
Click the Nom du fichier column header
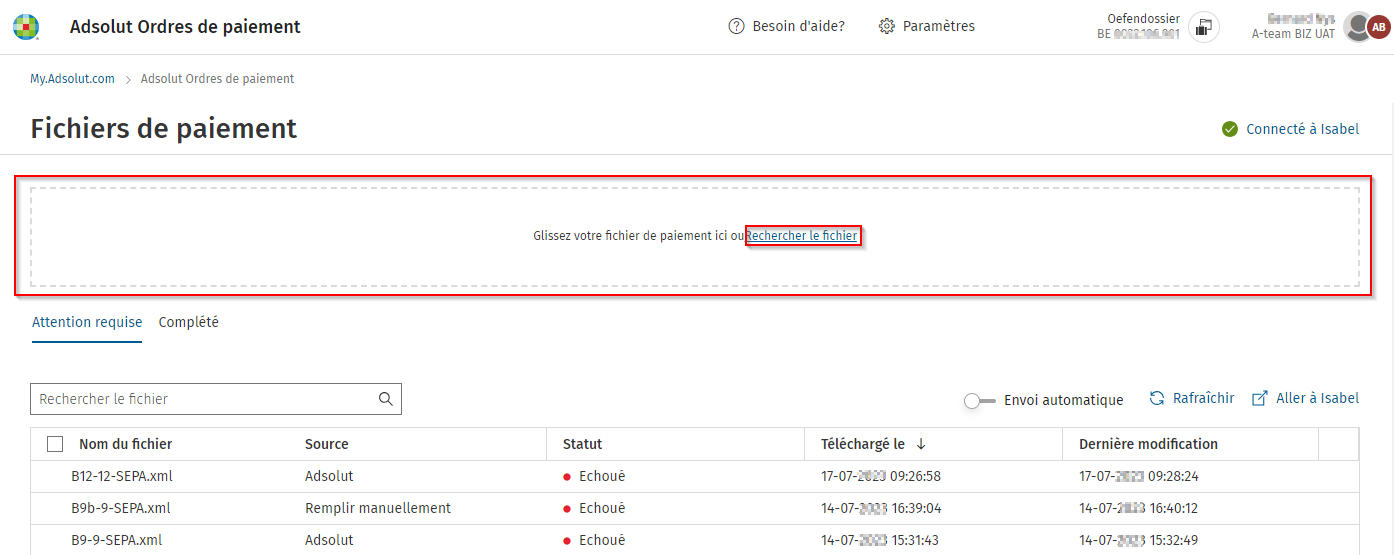(x=126, y=444)
